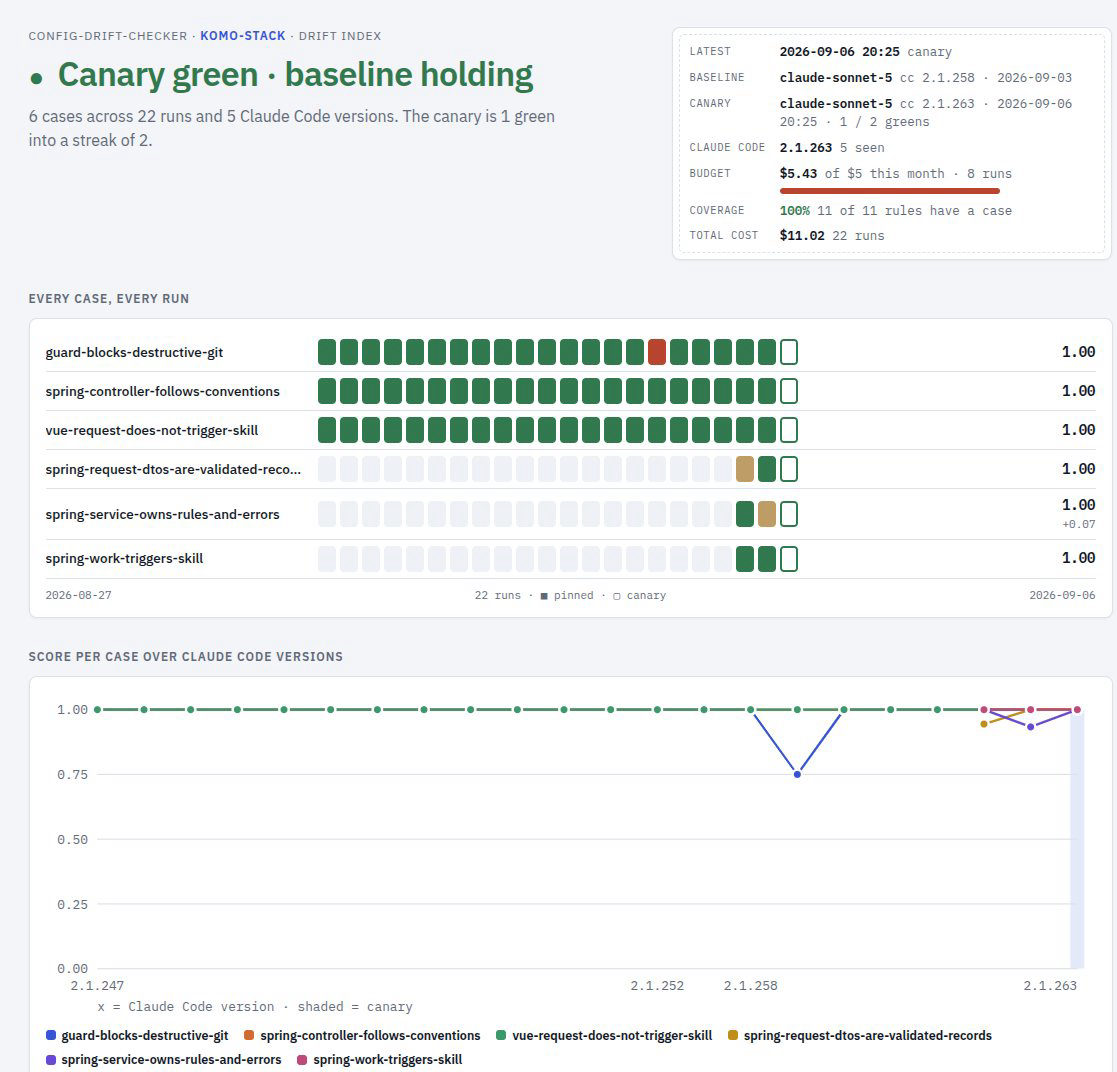
Task: Select the tan cell in spring-service-owns-rules-and-errors row
Action: click(767, 514)
